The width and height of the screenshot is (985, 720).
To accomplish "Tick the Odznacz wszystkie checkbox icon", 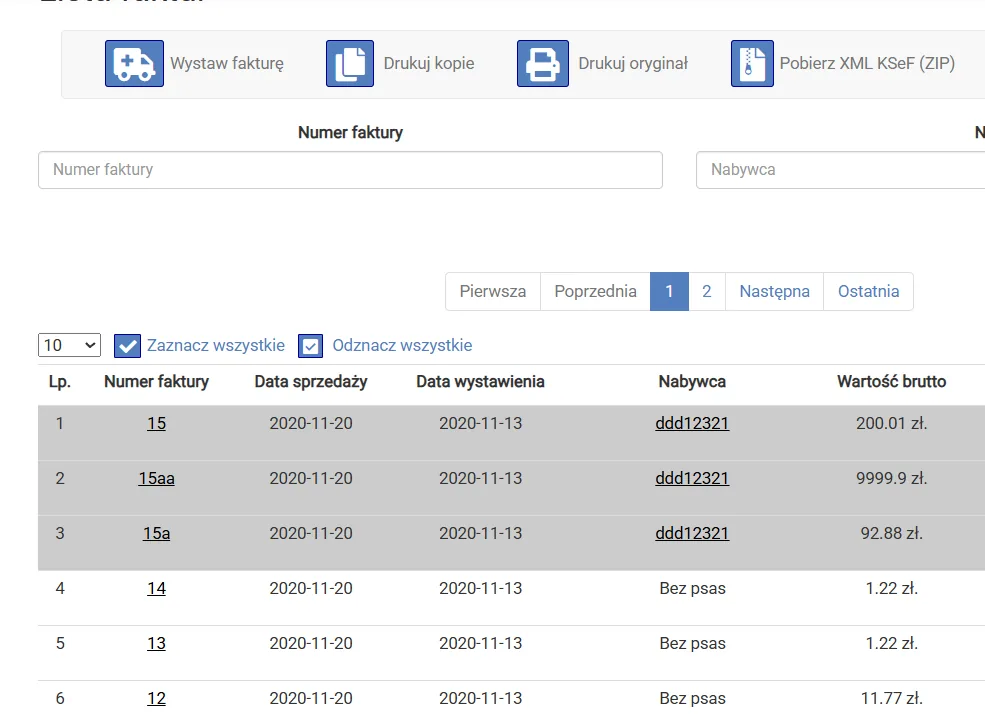I will coord(310,346).
